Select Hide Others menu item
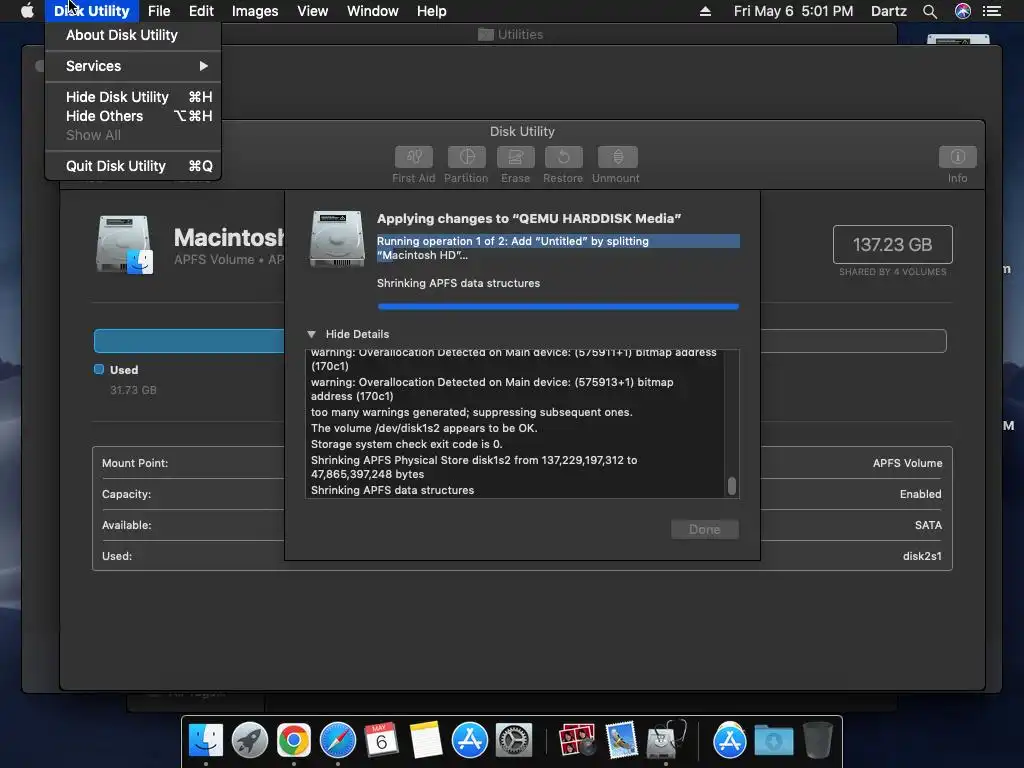The height and width of the screenshot is (768, 1024). (133, 116)
